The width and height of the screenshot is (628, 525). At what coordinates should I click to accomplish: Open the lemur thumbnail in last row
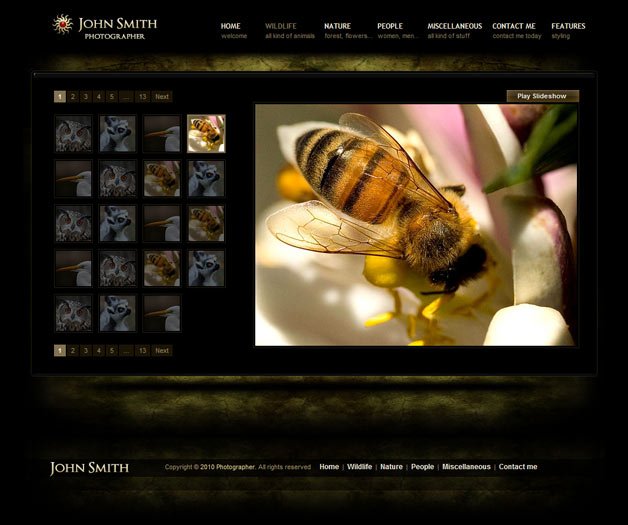tap(117, 313)
